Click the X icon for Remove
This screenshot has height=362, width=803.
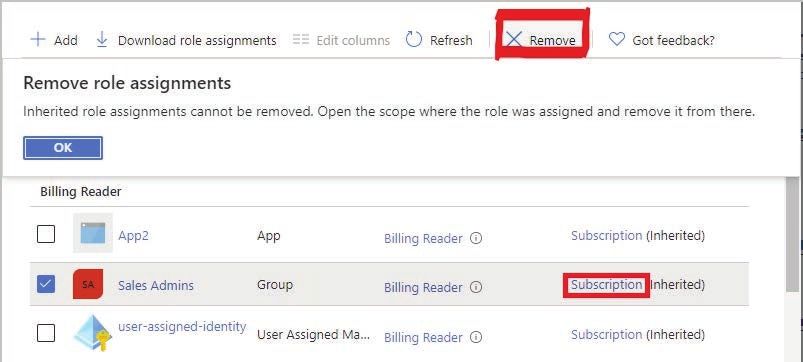point(514,39)
